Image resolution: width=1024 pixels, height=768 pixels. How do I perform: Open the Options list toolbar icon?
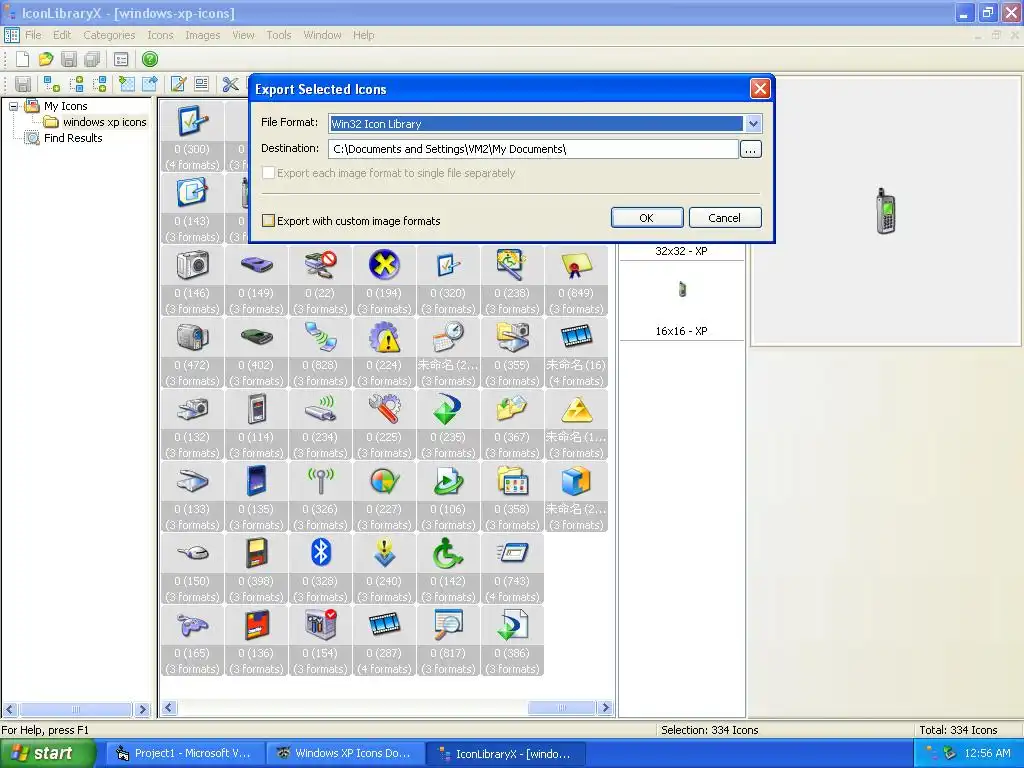pyautogui.click(x=121, y=59)
